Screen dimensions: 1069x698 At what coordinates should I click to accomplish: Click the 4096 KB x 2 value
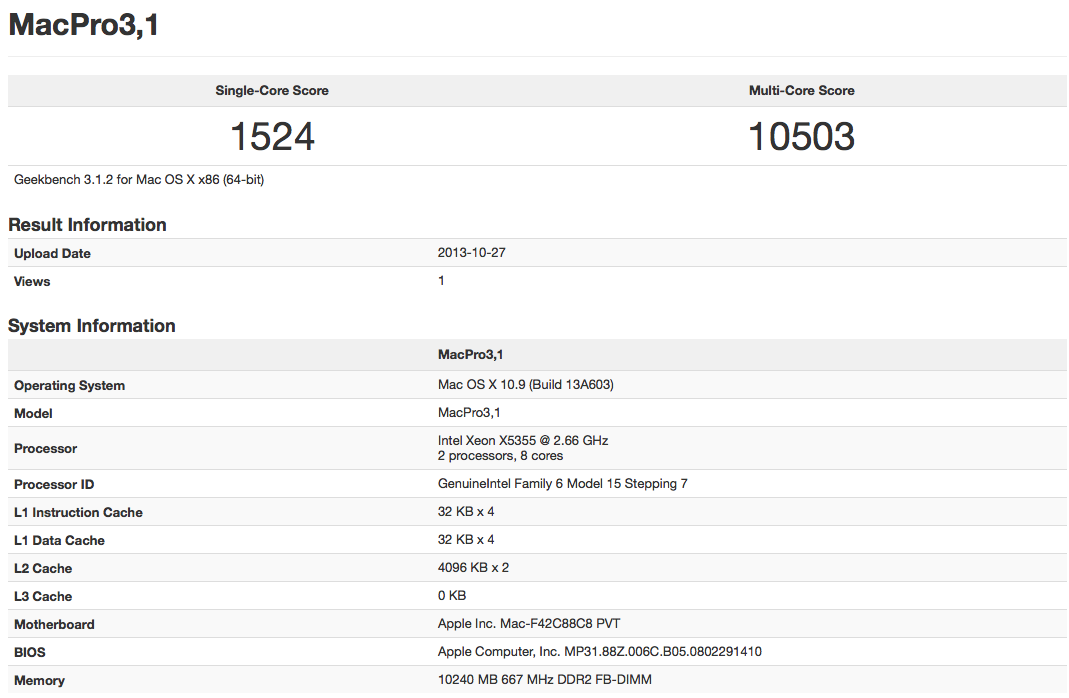tap(473, 567)
